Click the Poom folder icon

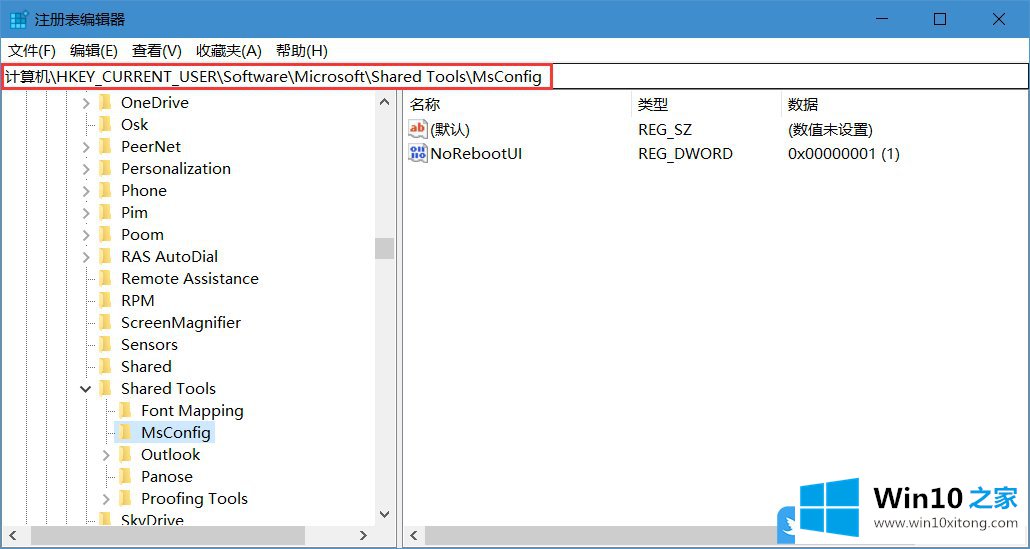pos(105,234)
